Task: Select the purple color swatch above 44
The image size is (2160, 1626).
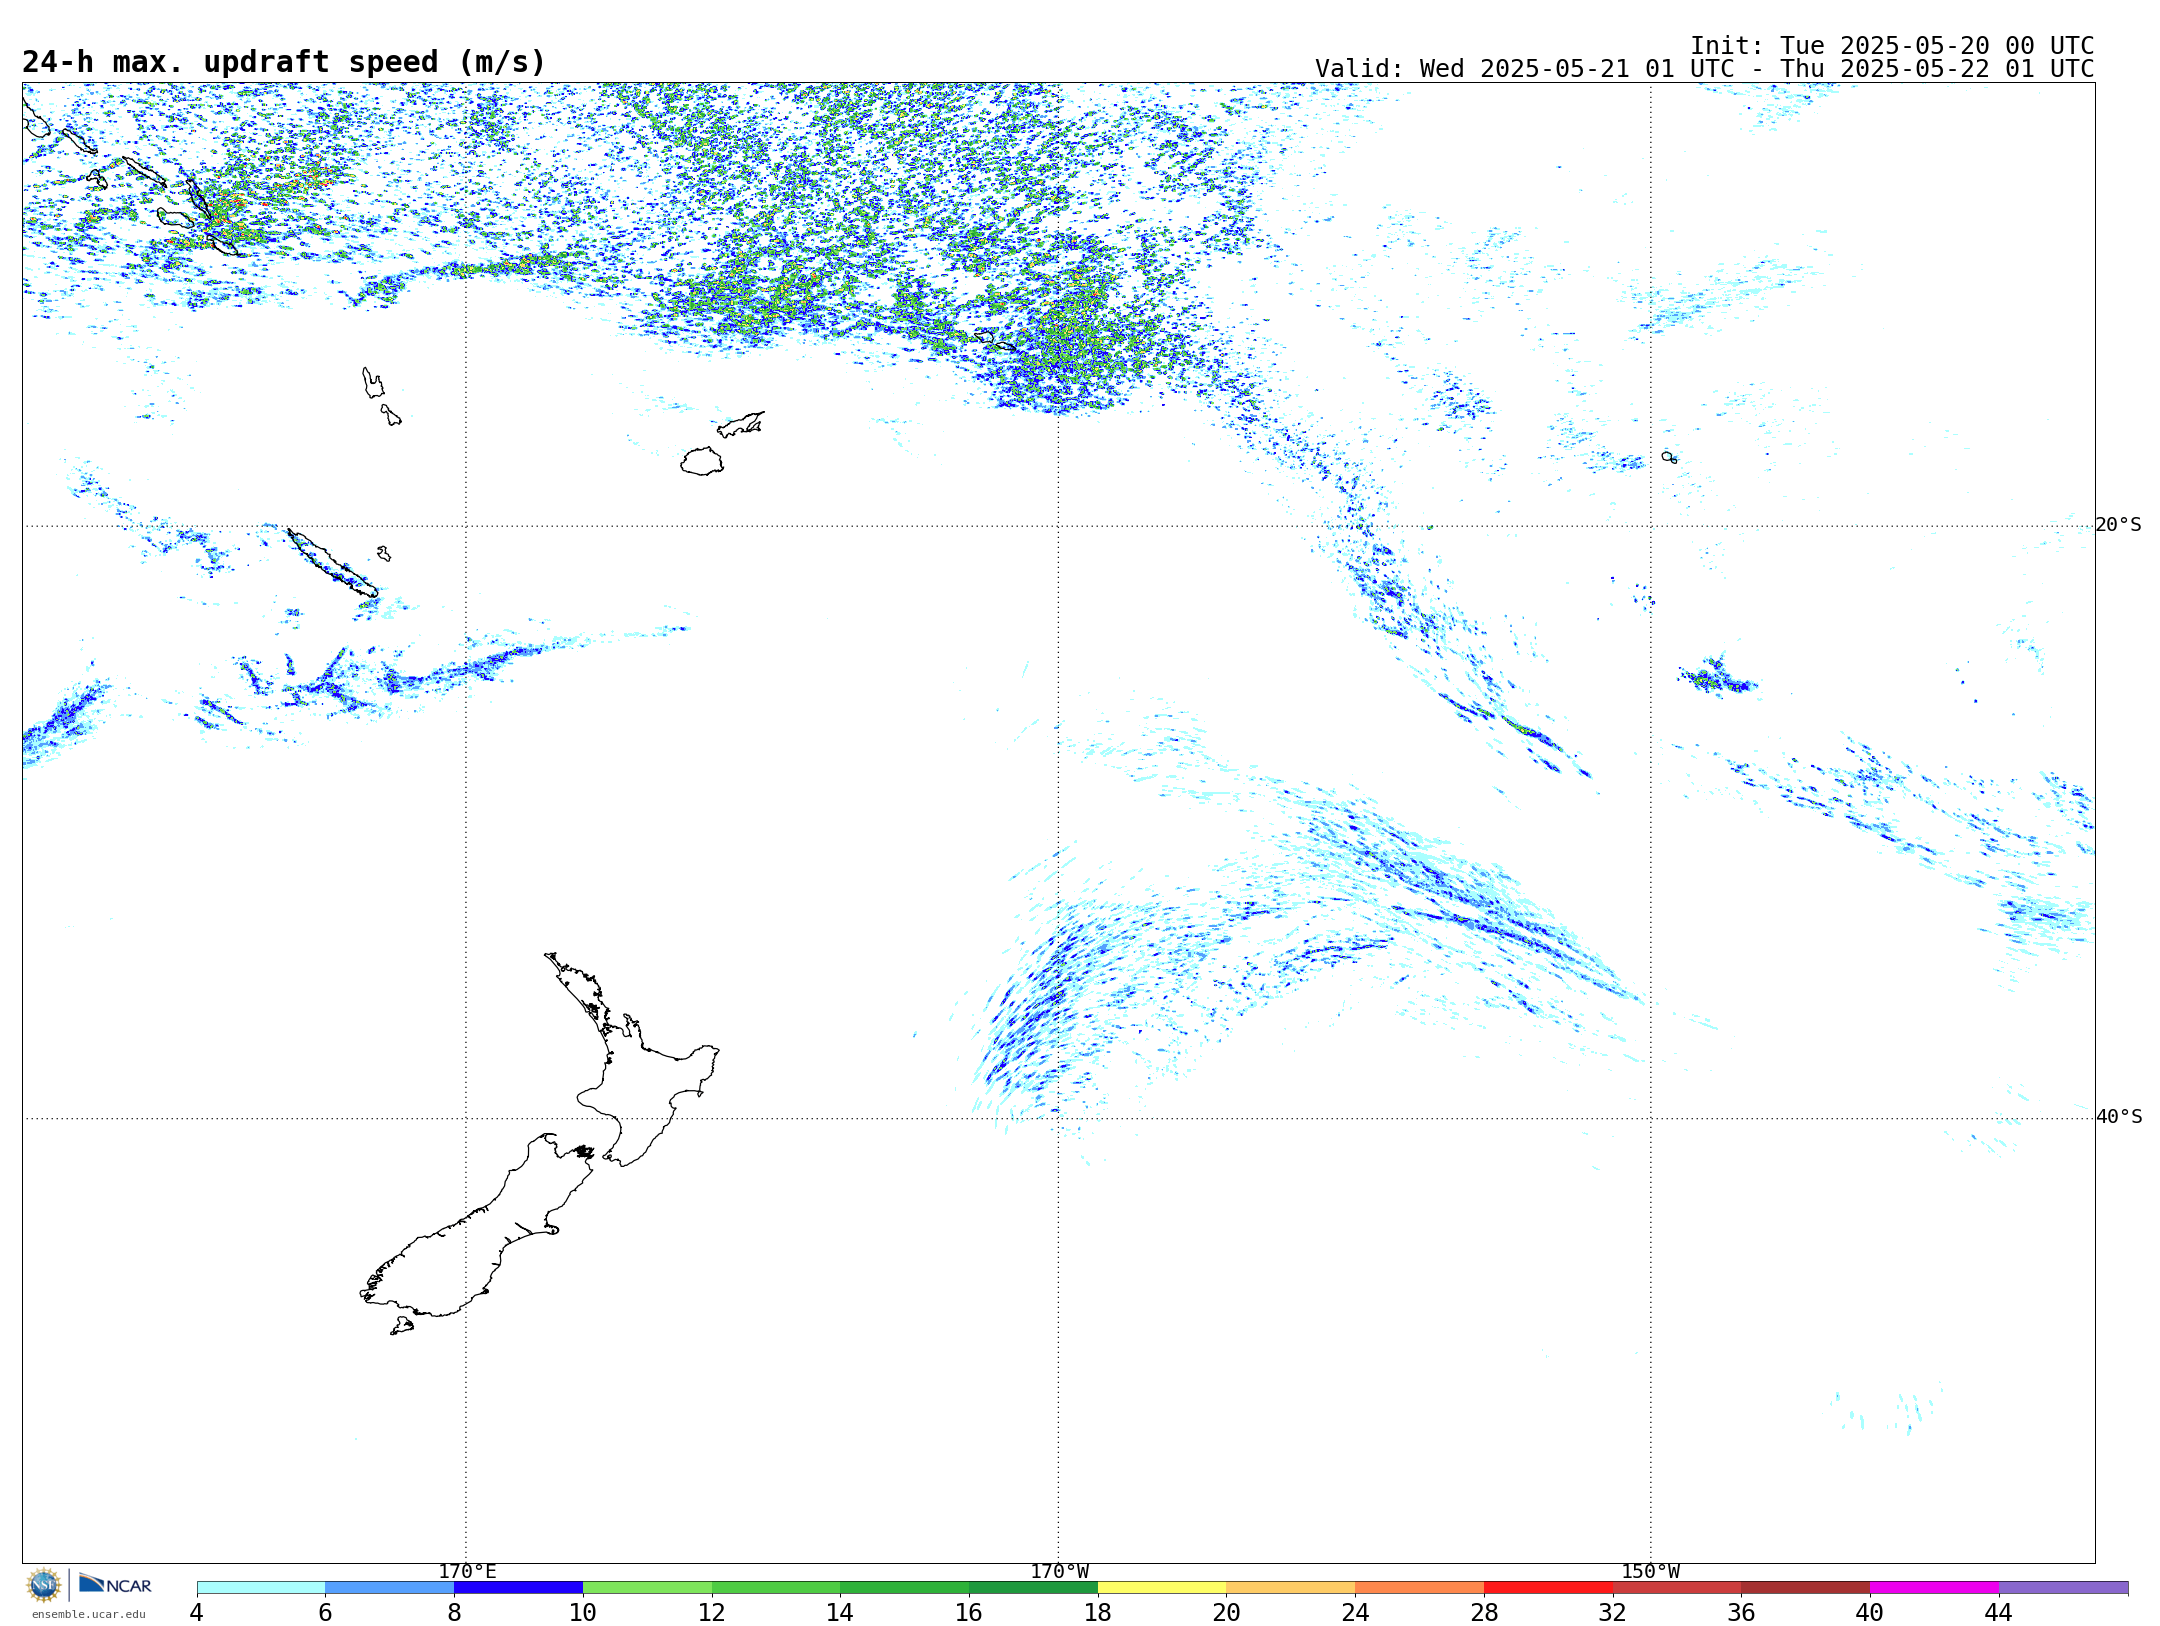Action: pyautogui.click(x=2063, y=1588)
